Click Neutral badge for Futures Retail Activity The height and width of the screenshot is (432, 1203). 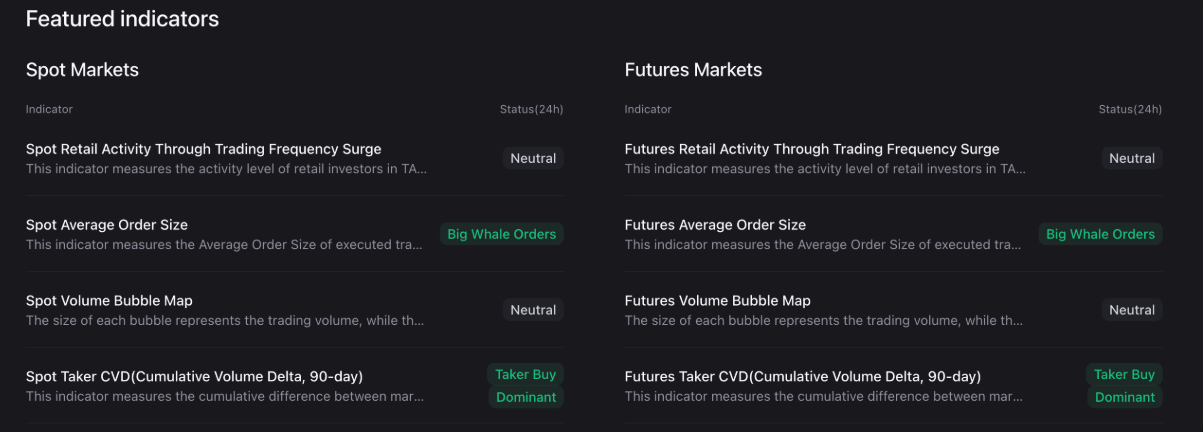pos(1132,158)
